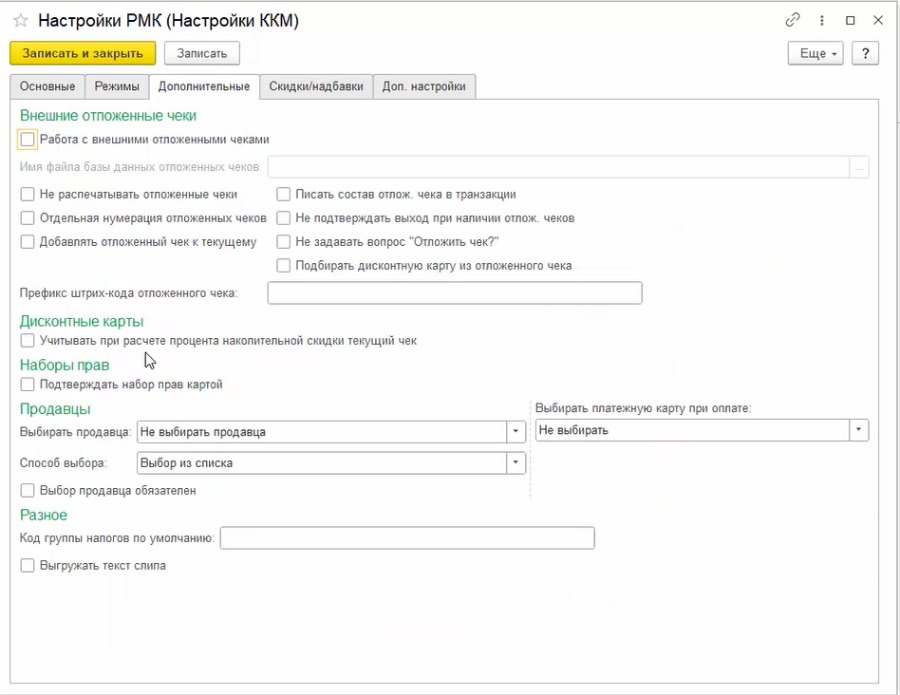Open the Еще dropdown menu
The width and height of the screenshot is (900, 695).
coord(816,53)
